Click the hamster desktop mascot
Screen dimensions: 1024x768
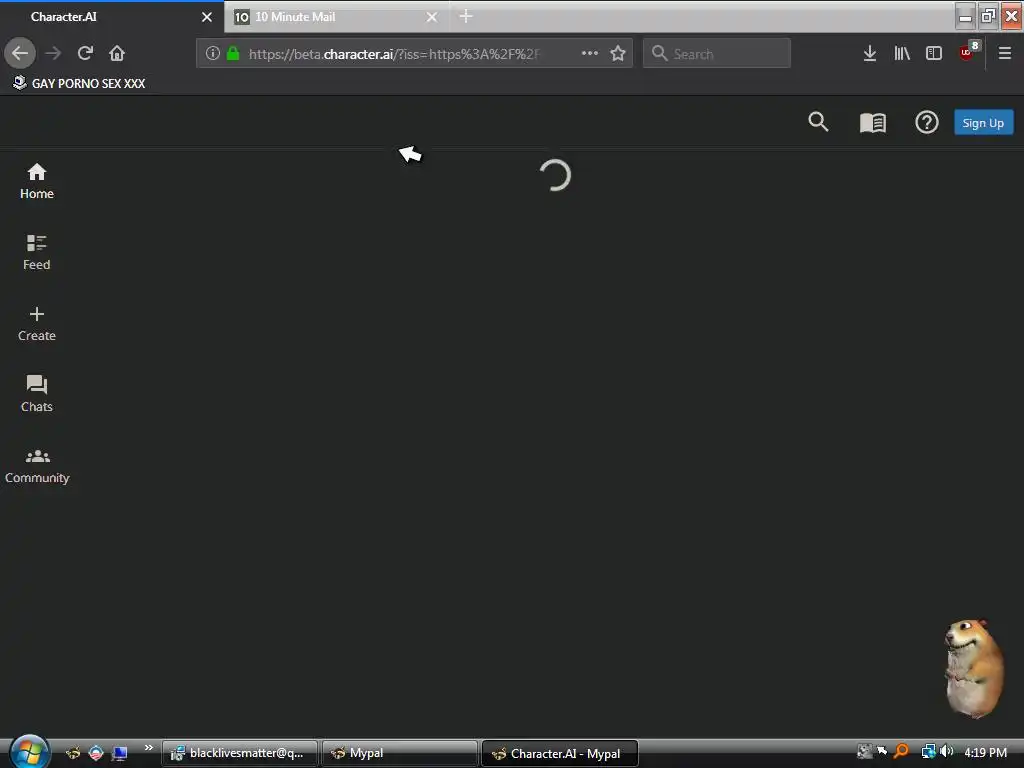pos(974,667)
